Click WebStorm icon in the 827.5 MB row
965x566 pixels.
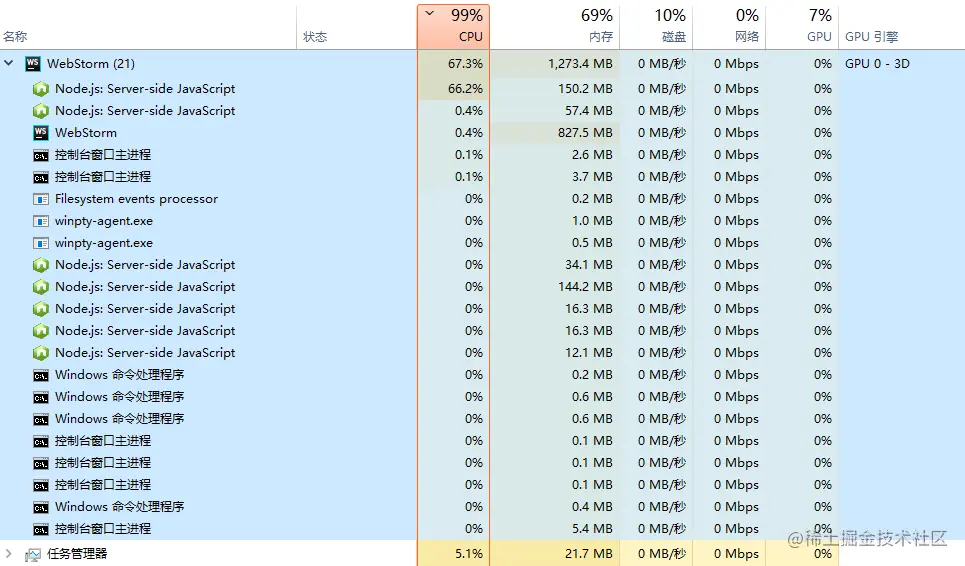(41, 132)
